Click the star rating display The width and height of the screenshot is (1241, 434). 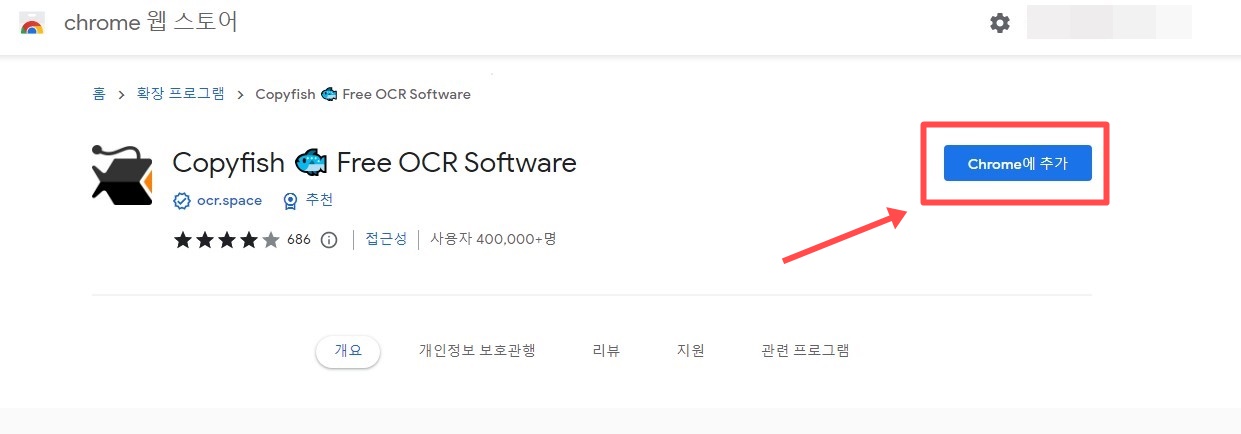coord(227,240)
